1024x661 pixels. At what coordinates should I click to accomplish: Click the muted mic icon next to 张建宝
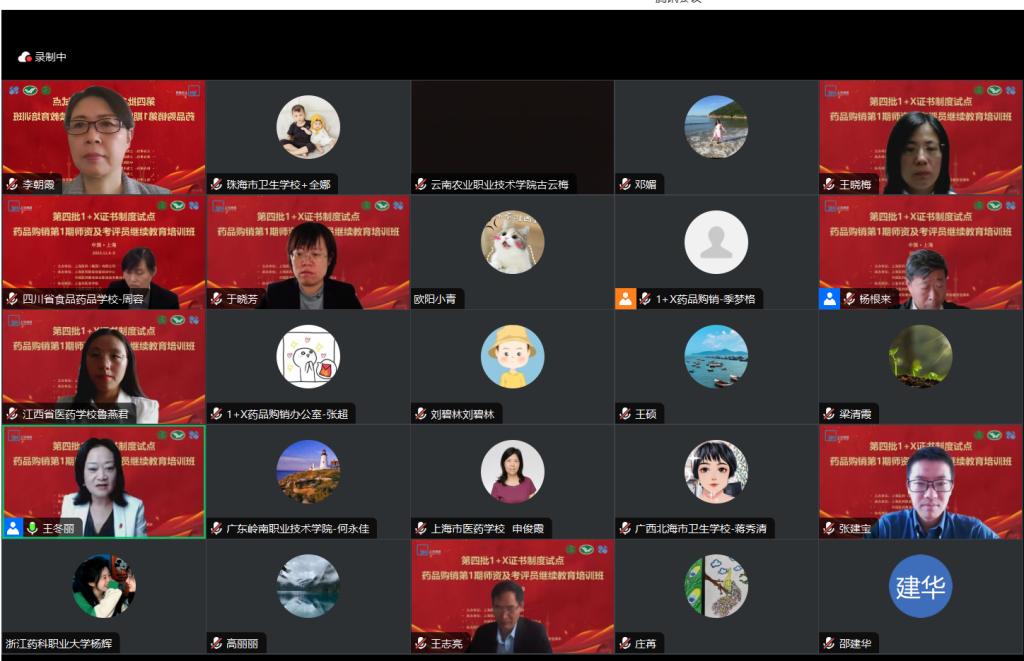(x=829, y=528)
